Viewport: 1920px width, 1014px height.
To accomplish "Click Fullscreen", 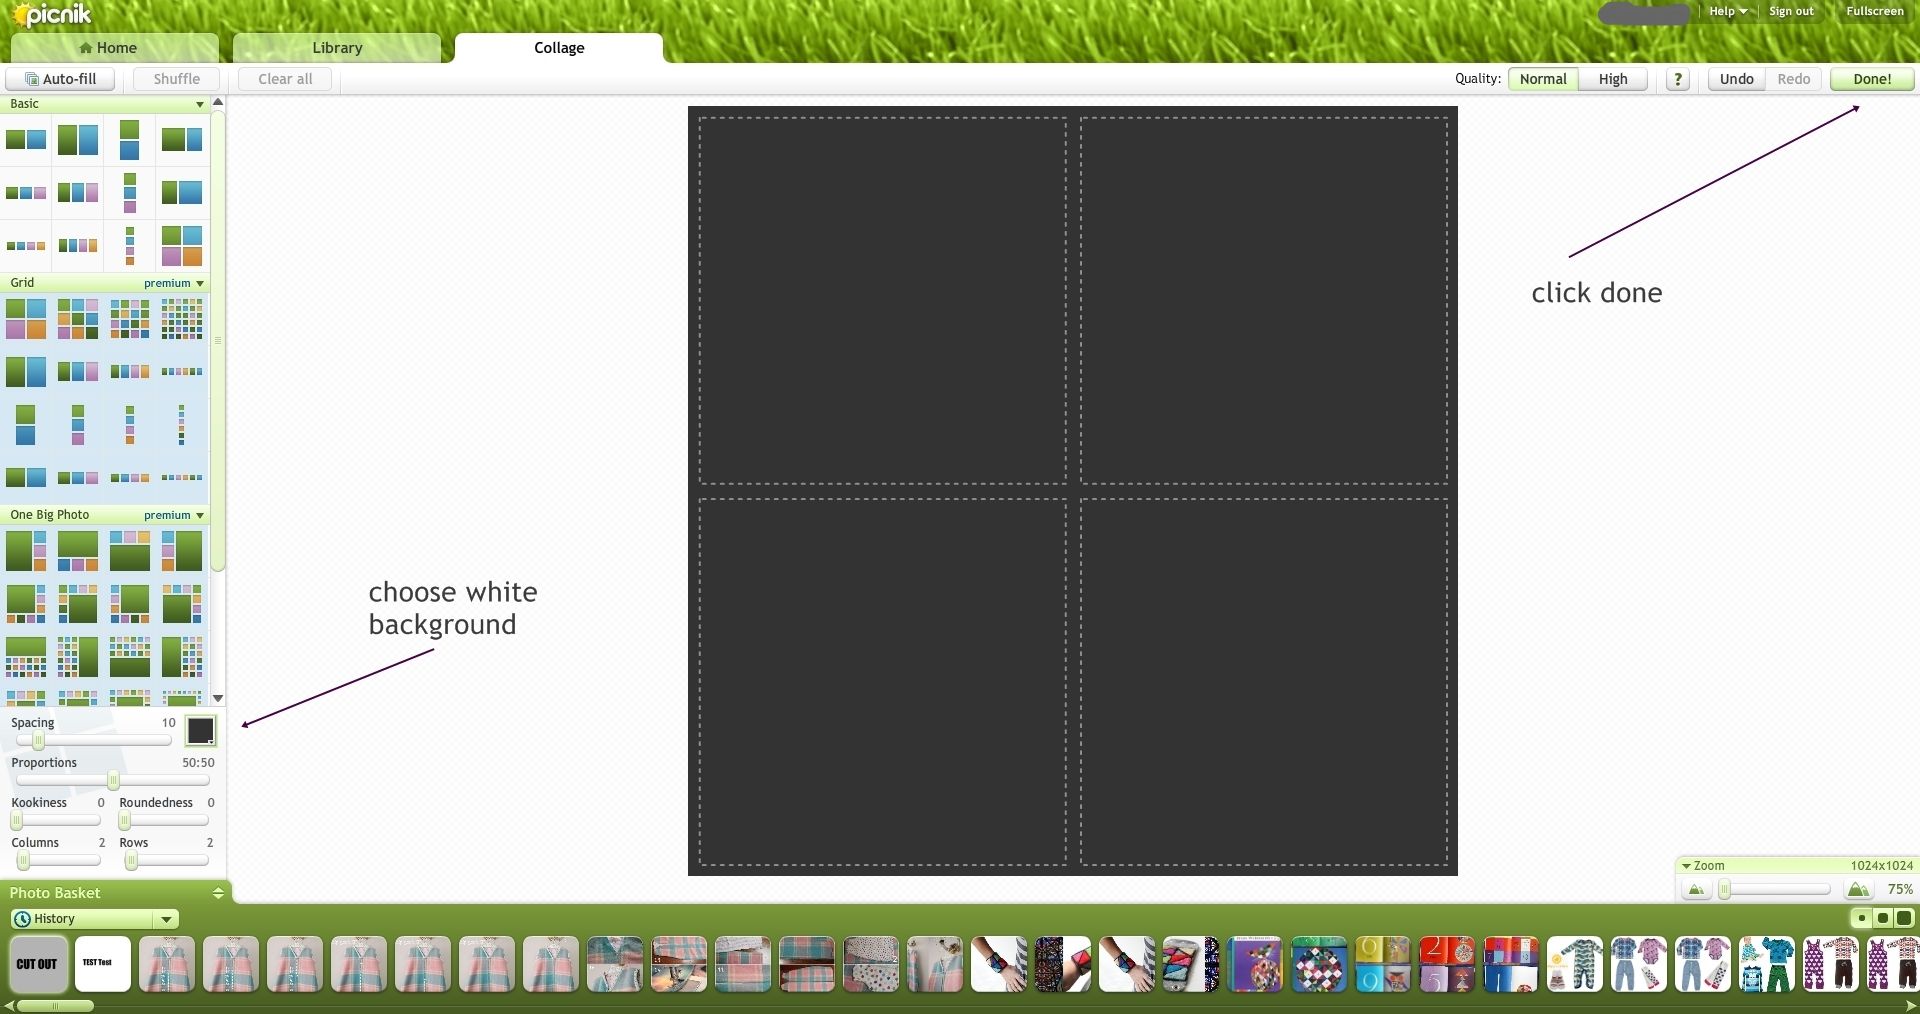I will pos(1875,11).
